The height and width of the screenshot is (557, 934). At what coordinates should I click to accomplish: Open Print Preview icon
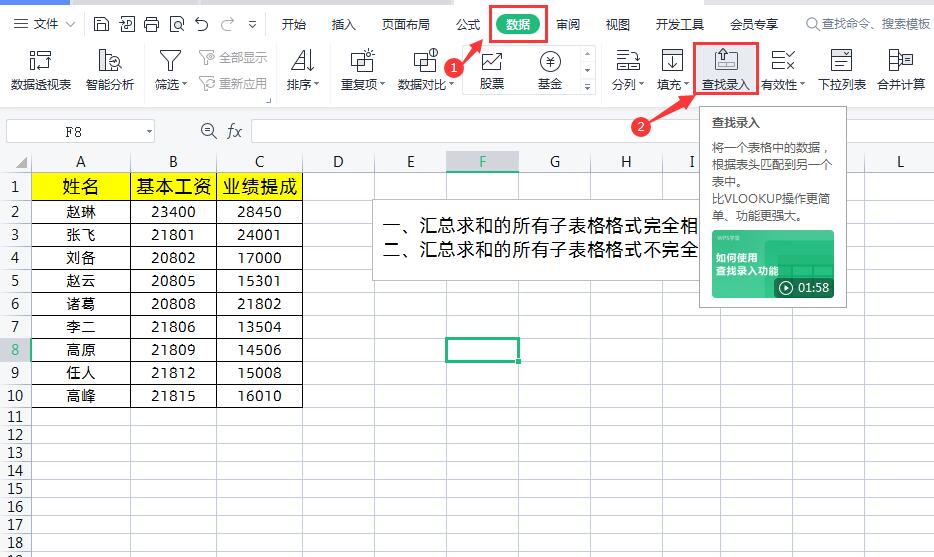[x=177, y=24]
